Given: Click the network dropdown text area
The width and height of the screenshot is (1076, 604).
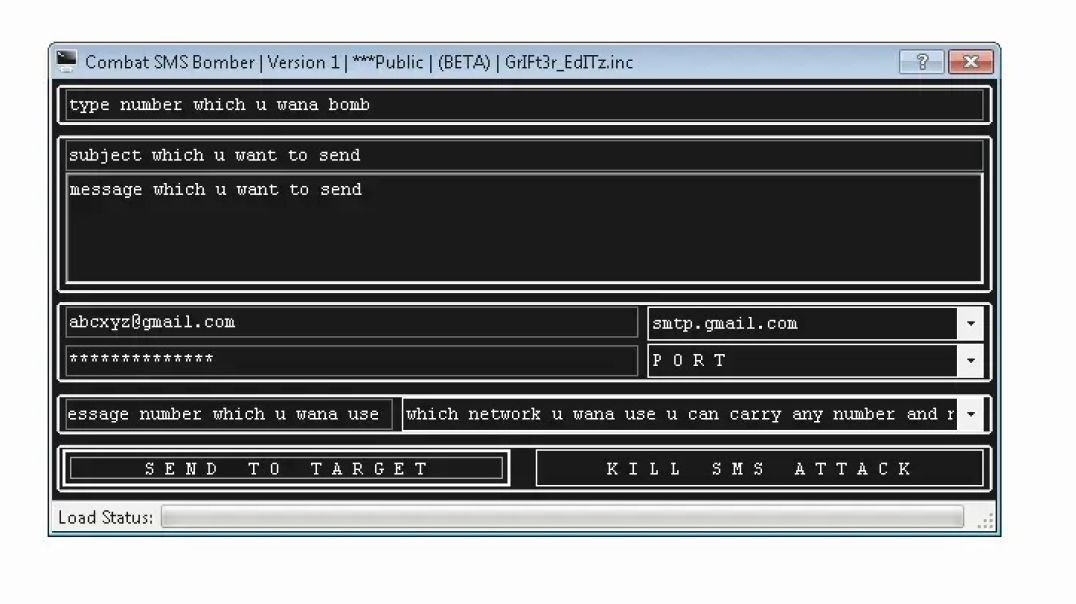Looking at the screenshot, I should click(x=680, y=414).
